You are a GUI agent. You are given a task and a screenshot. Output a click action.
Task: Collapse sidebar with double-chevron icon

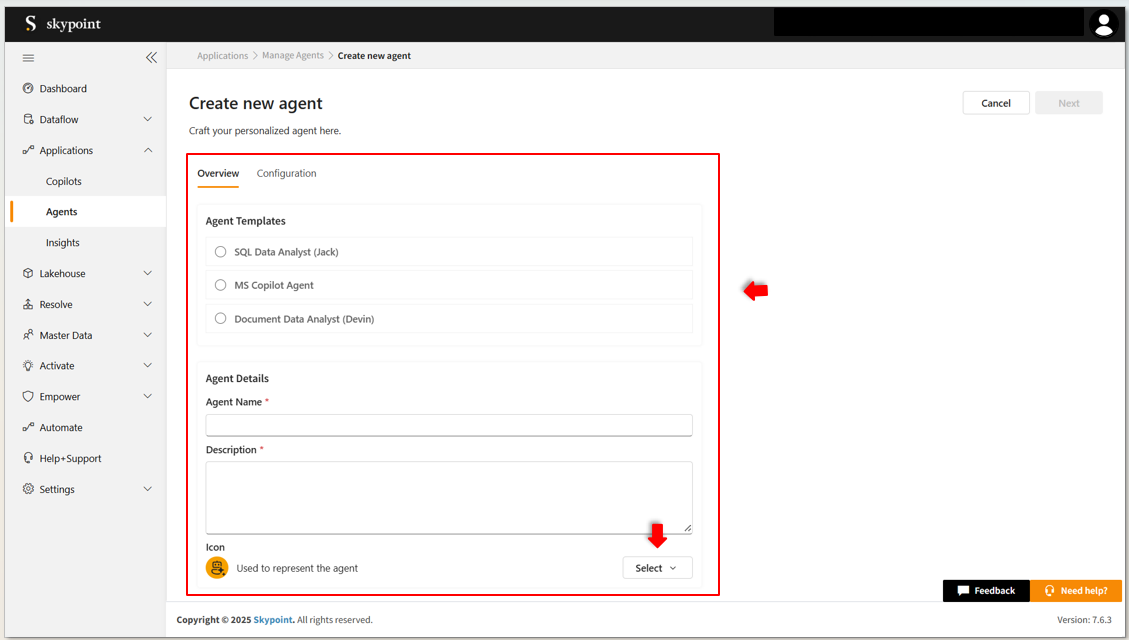(151, 58)
